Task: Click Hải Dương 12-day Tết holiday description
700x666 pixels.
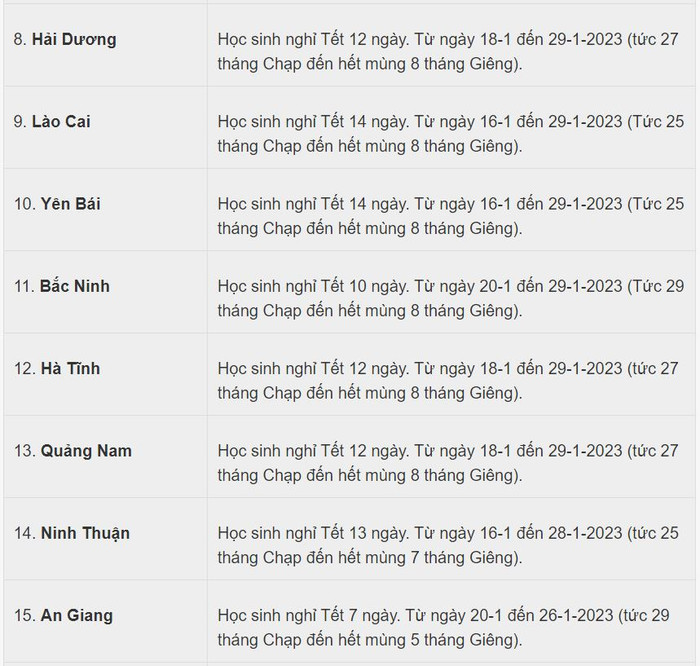Action: [448, 51]
